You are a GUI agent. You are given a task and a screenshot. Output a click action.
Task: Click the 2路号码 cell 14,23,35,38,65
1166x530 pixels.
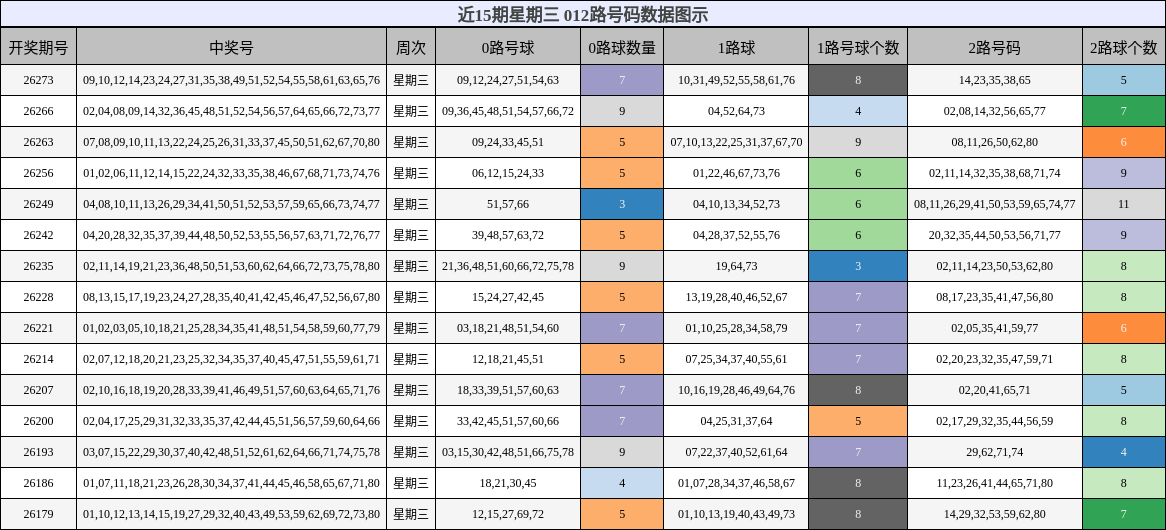click(x=995, y=80)
